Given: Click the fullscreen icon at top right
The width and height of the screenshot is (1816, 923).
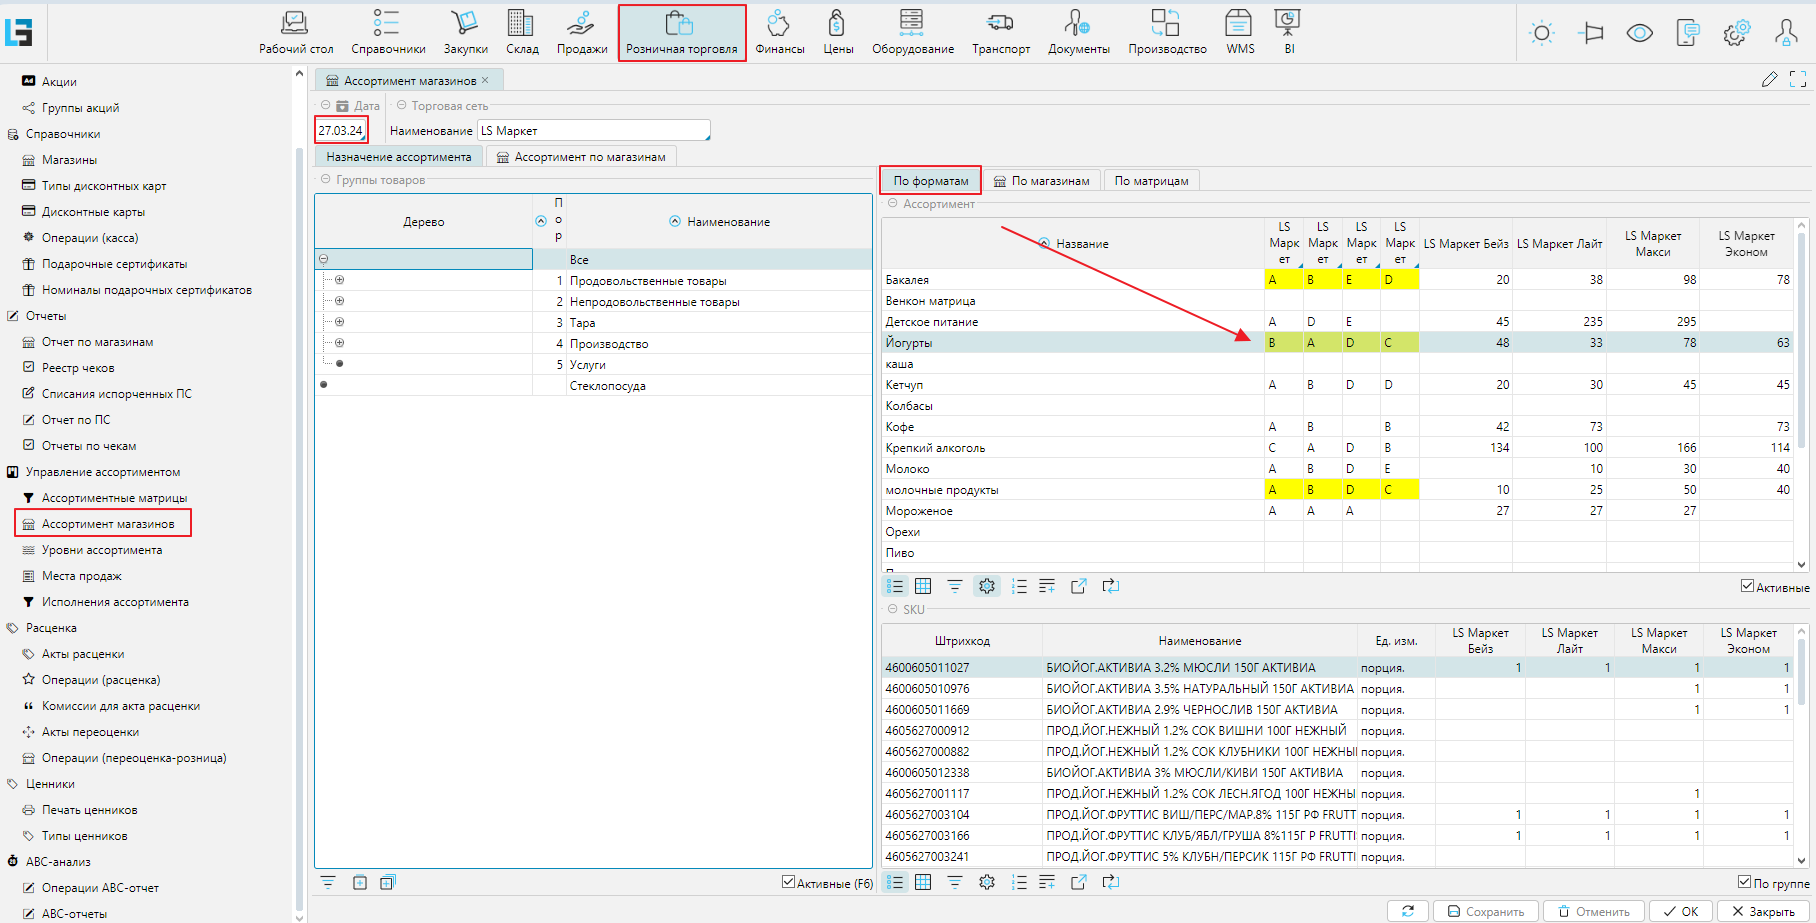Looking at the screenshot, I should (1797, 79).
